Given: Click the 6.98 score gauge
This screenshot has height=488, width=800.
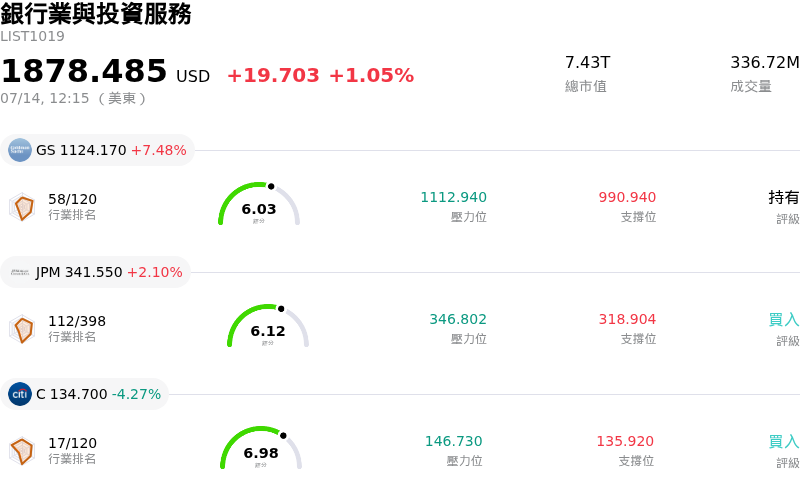Looking at the screenshot, I should tap(261, 448).
